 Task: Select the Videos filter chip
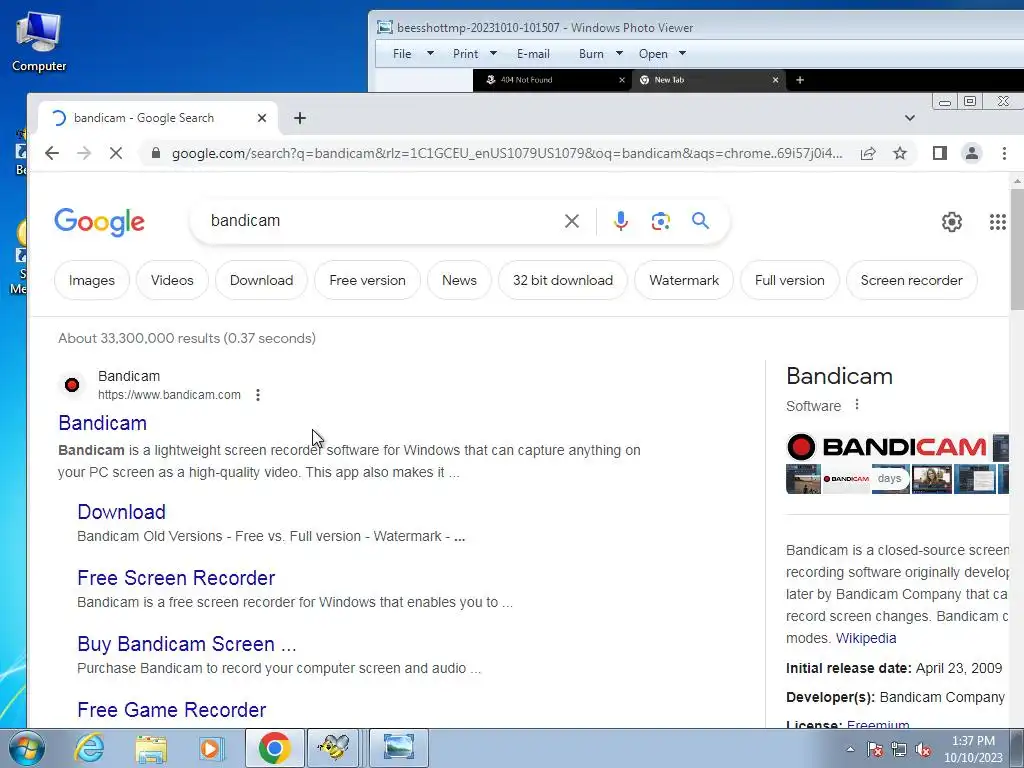coord(172,280)
